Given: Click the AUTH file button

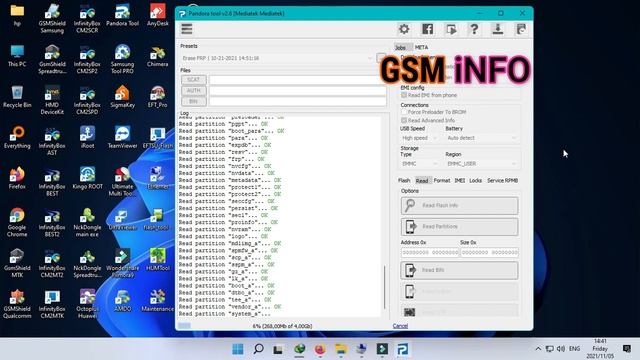Looking at the screenshot, I should click(x=193, y=91).
